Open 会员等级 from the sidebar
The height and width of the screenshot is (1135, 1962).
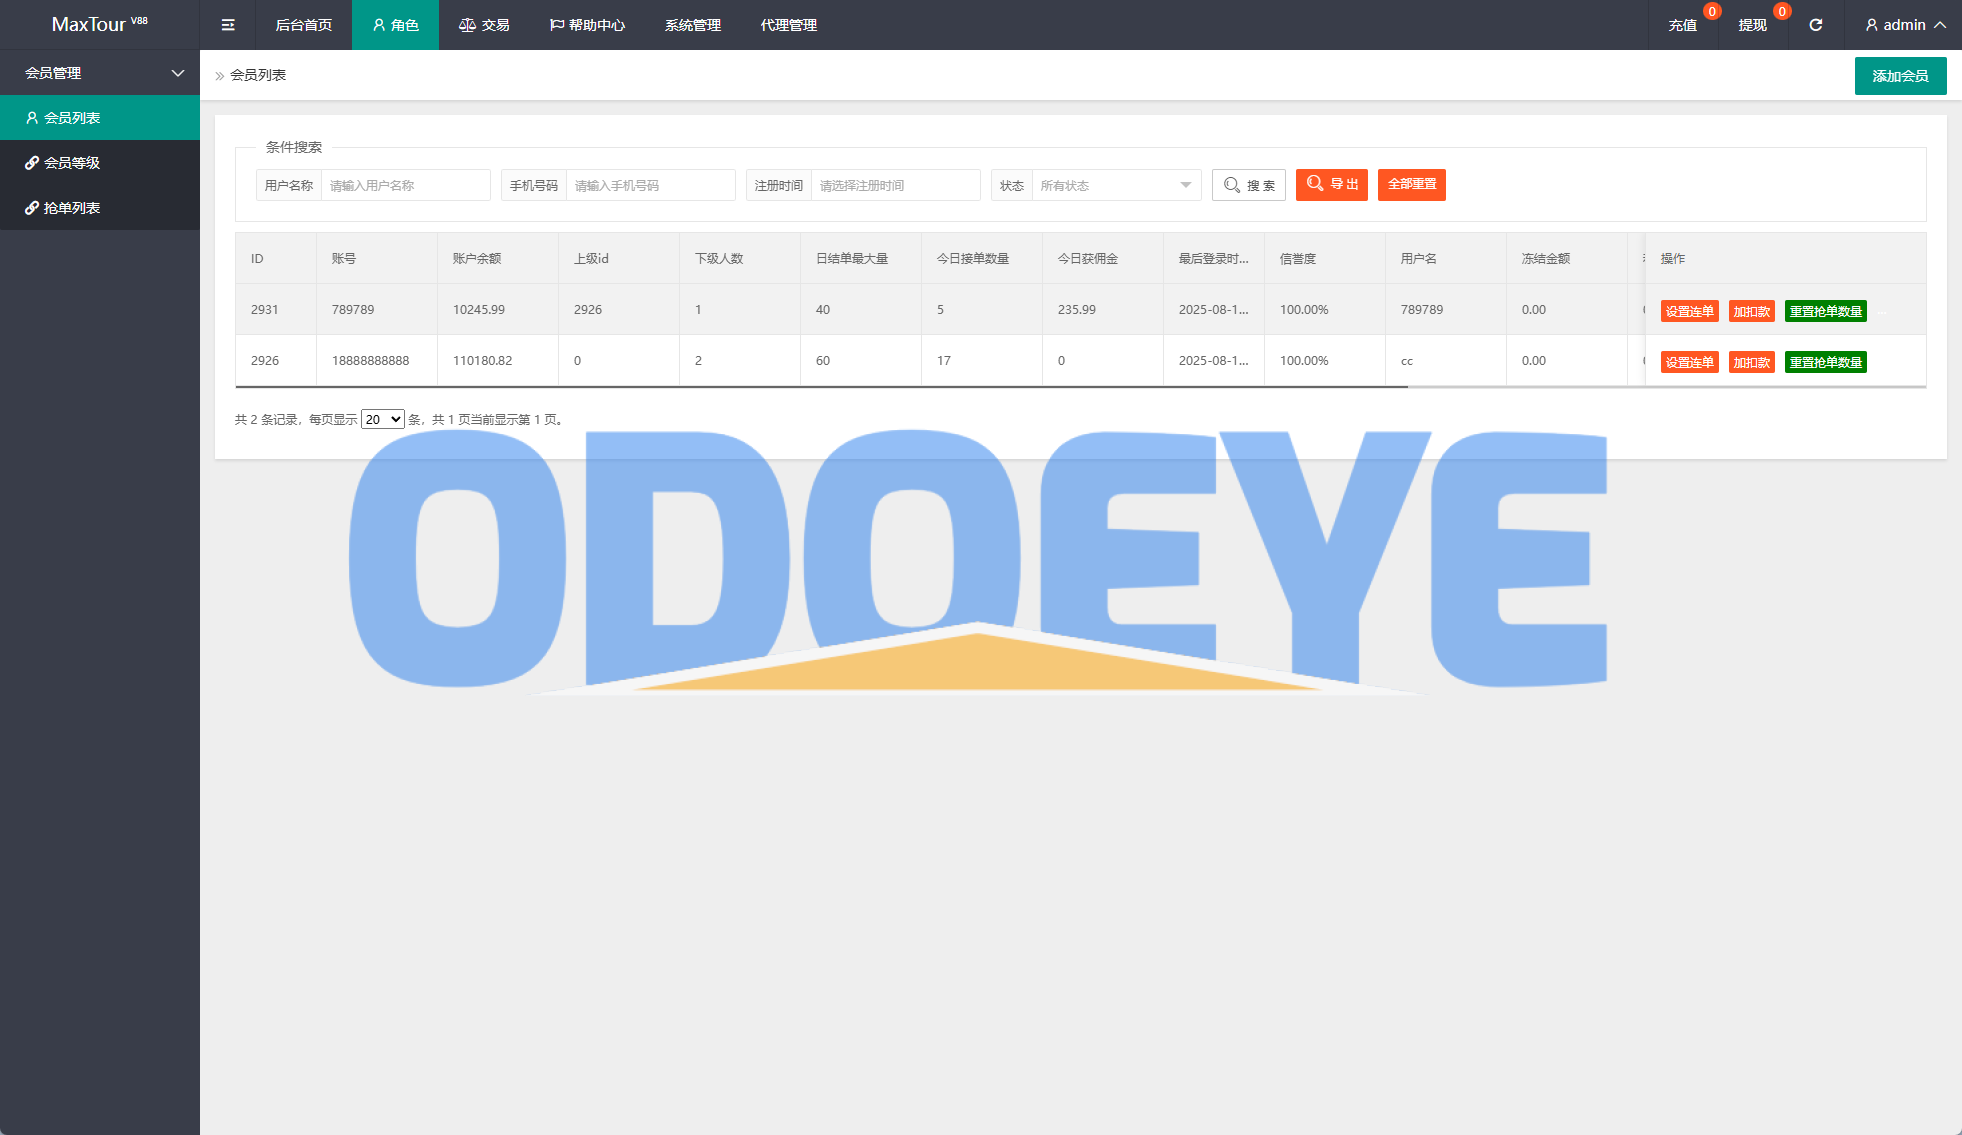click(72, 163)
